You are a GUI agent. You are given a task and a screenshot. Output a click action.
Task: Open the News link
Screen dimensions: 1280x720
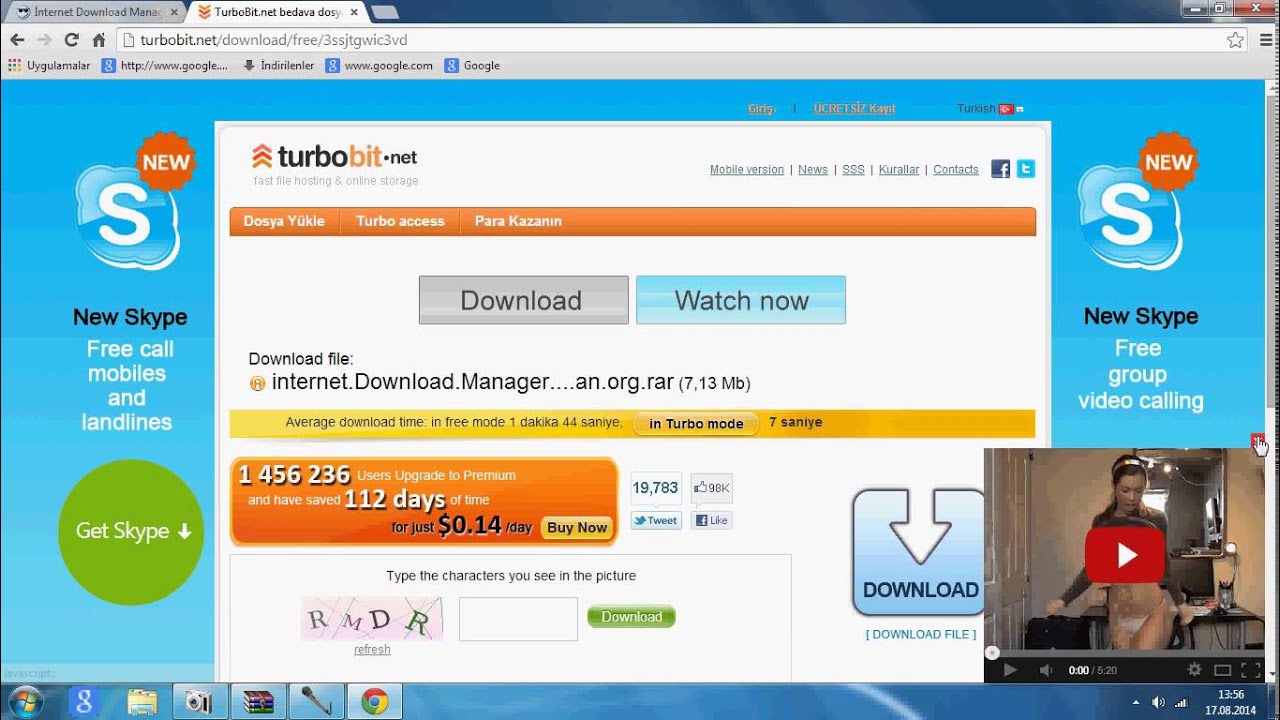click(813, 170)
